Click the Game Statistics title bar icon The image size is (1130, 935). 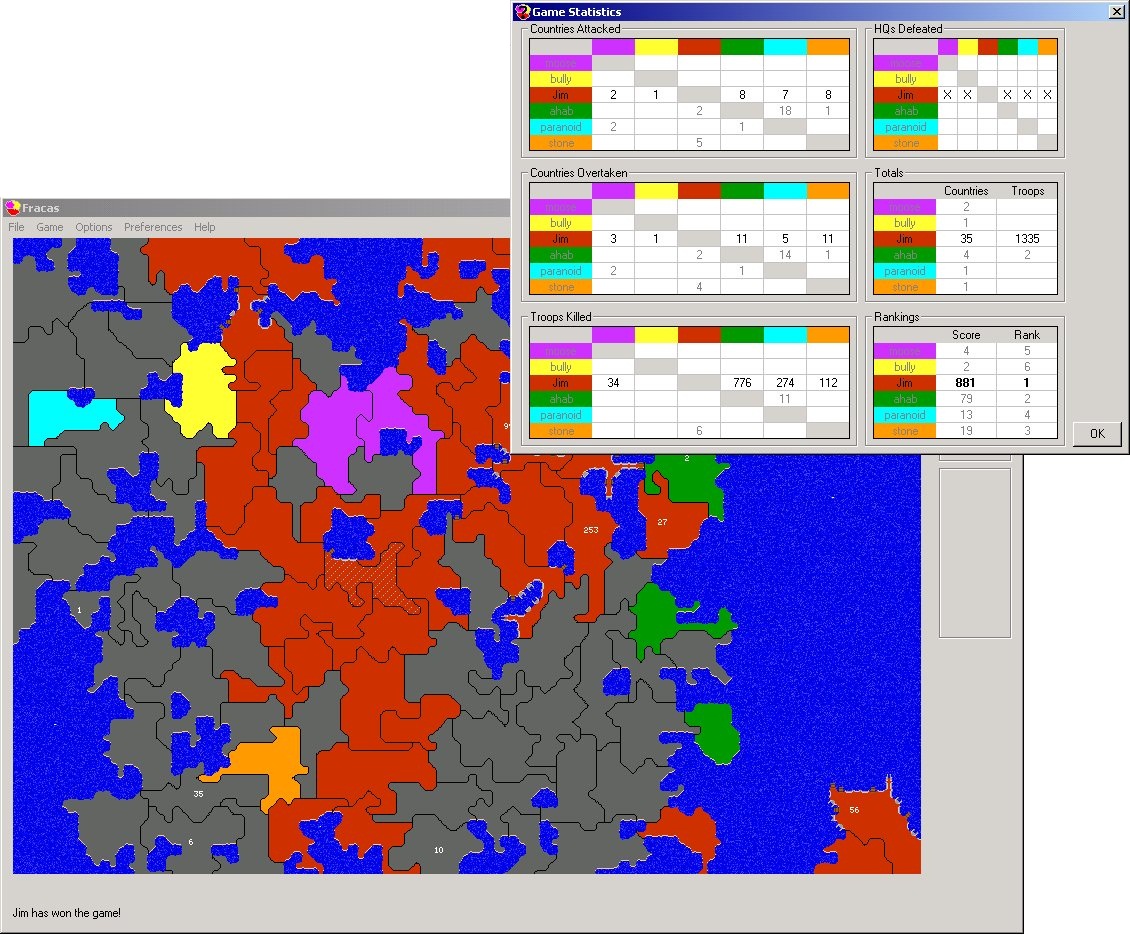pos(522,12)
